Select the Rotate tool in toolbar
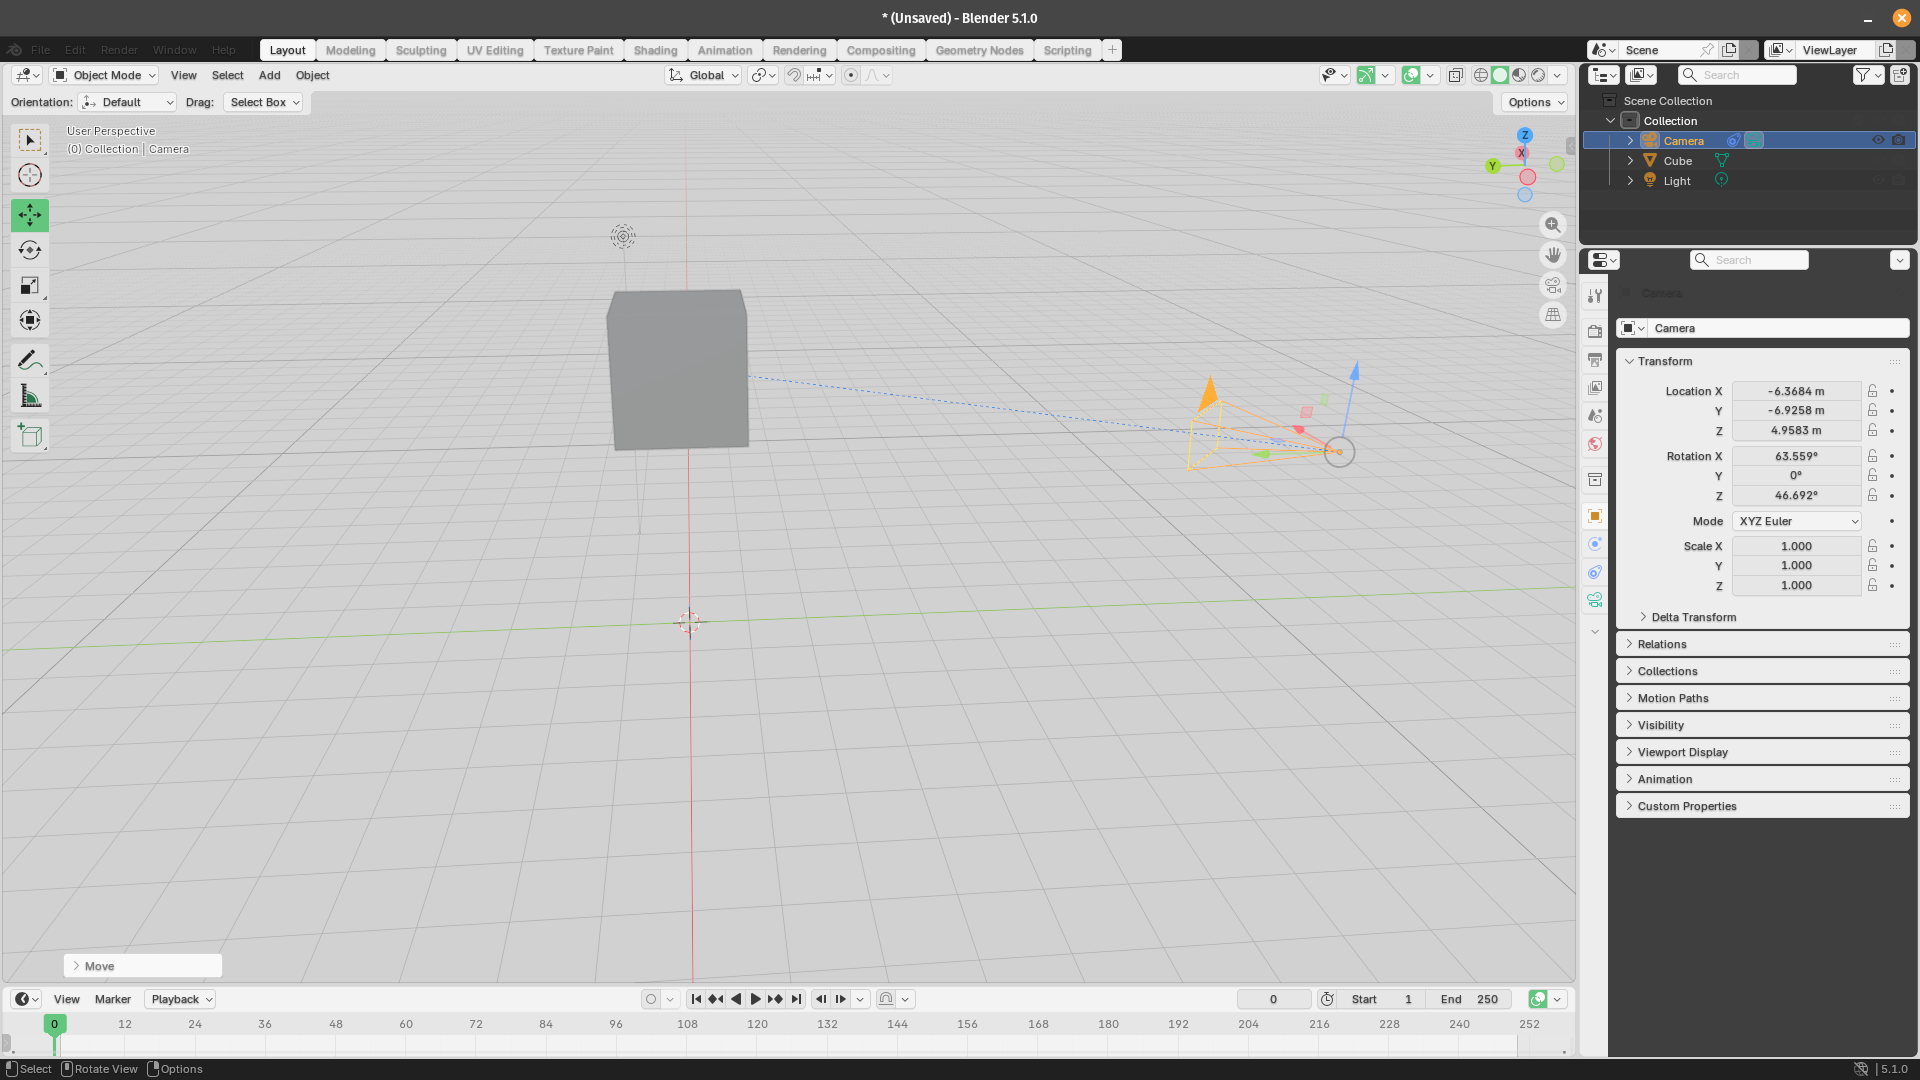The width and height of the screenshot is (1920, 1080). coord(30,250)
